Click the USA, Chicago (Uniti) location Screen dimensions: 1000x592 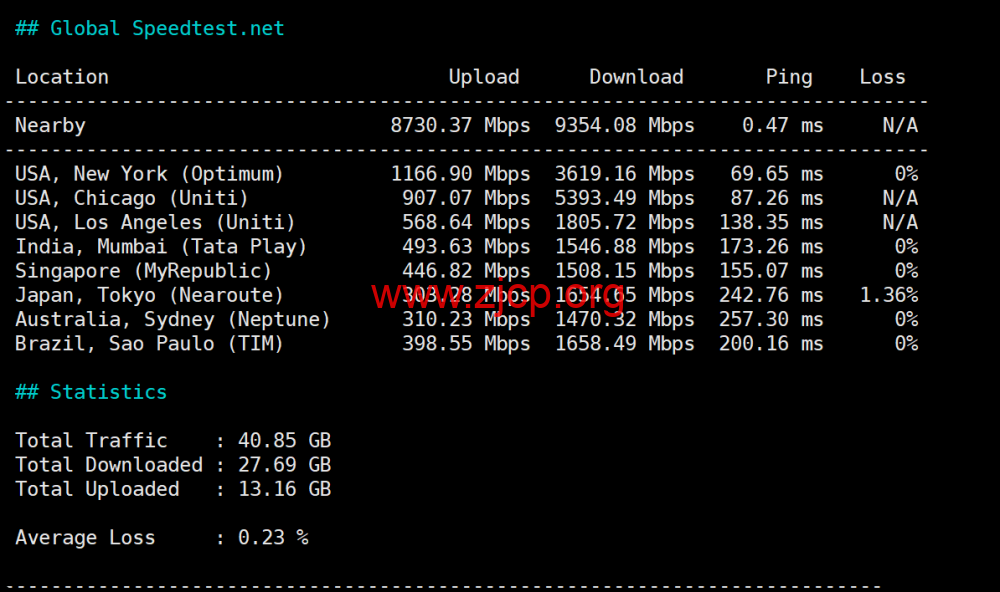point(132,198)
